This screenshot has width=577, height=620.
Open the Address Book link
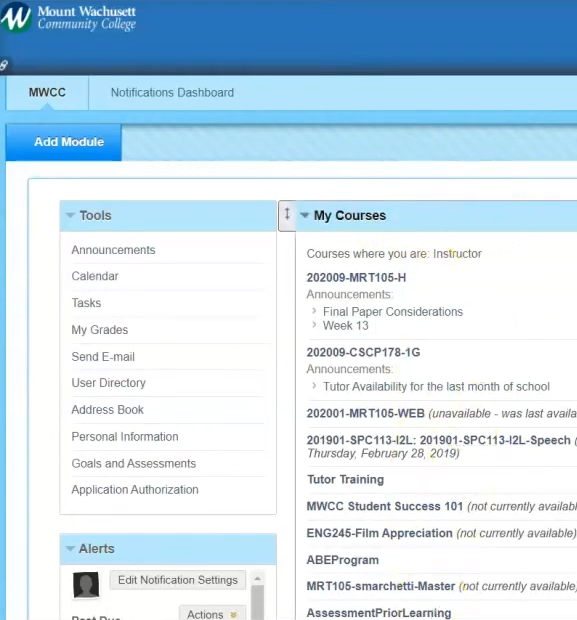[108, 410]
